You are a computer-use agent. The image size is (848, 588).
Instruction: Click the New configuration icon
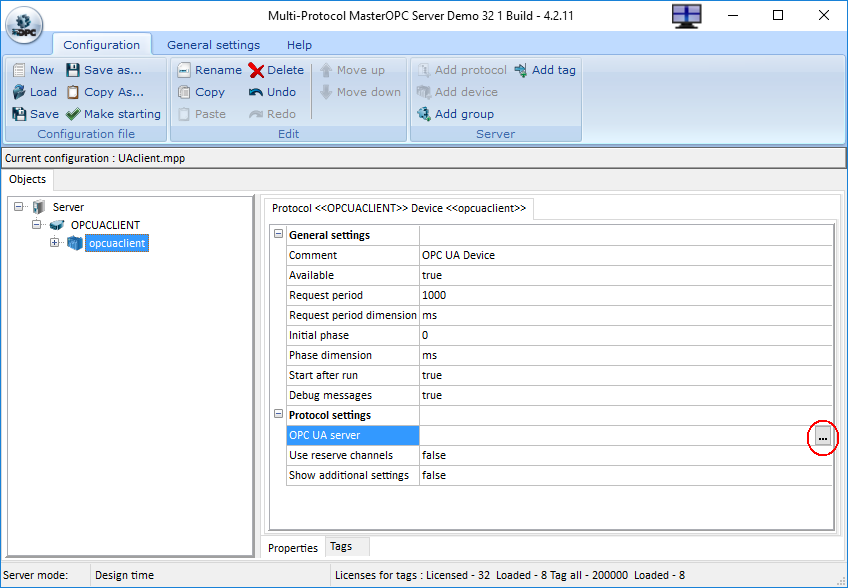point(19,70)
